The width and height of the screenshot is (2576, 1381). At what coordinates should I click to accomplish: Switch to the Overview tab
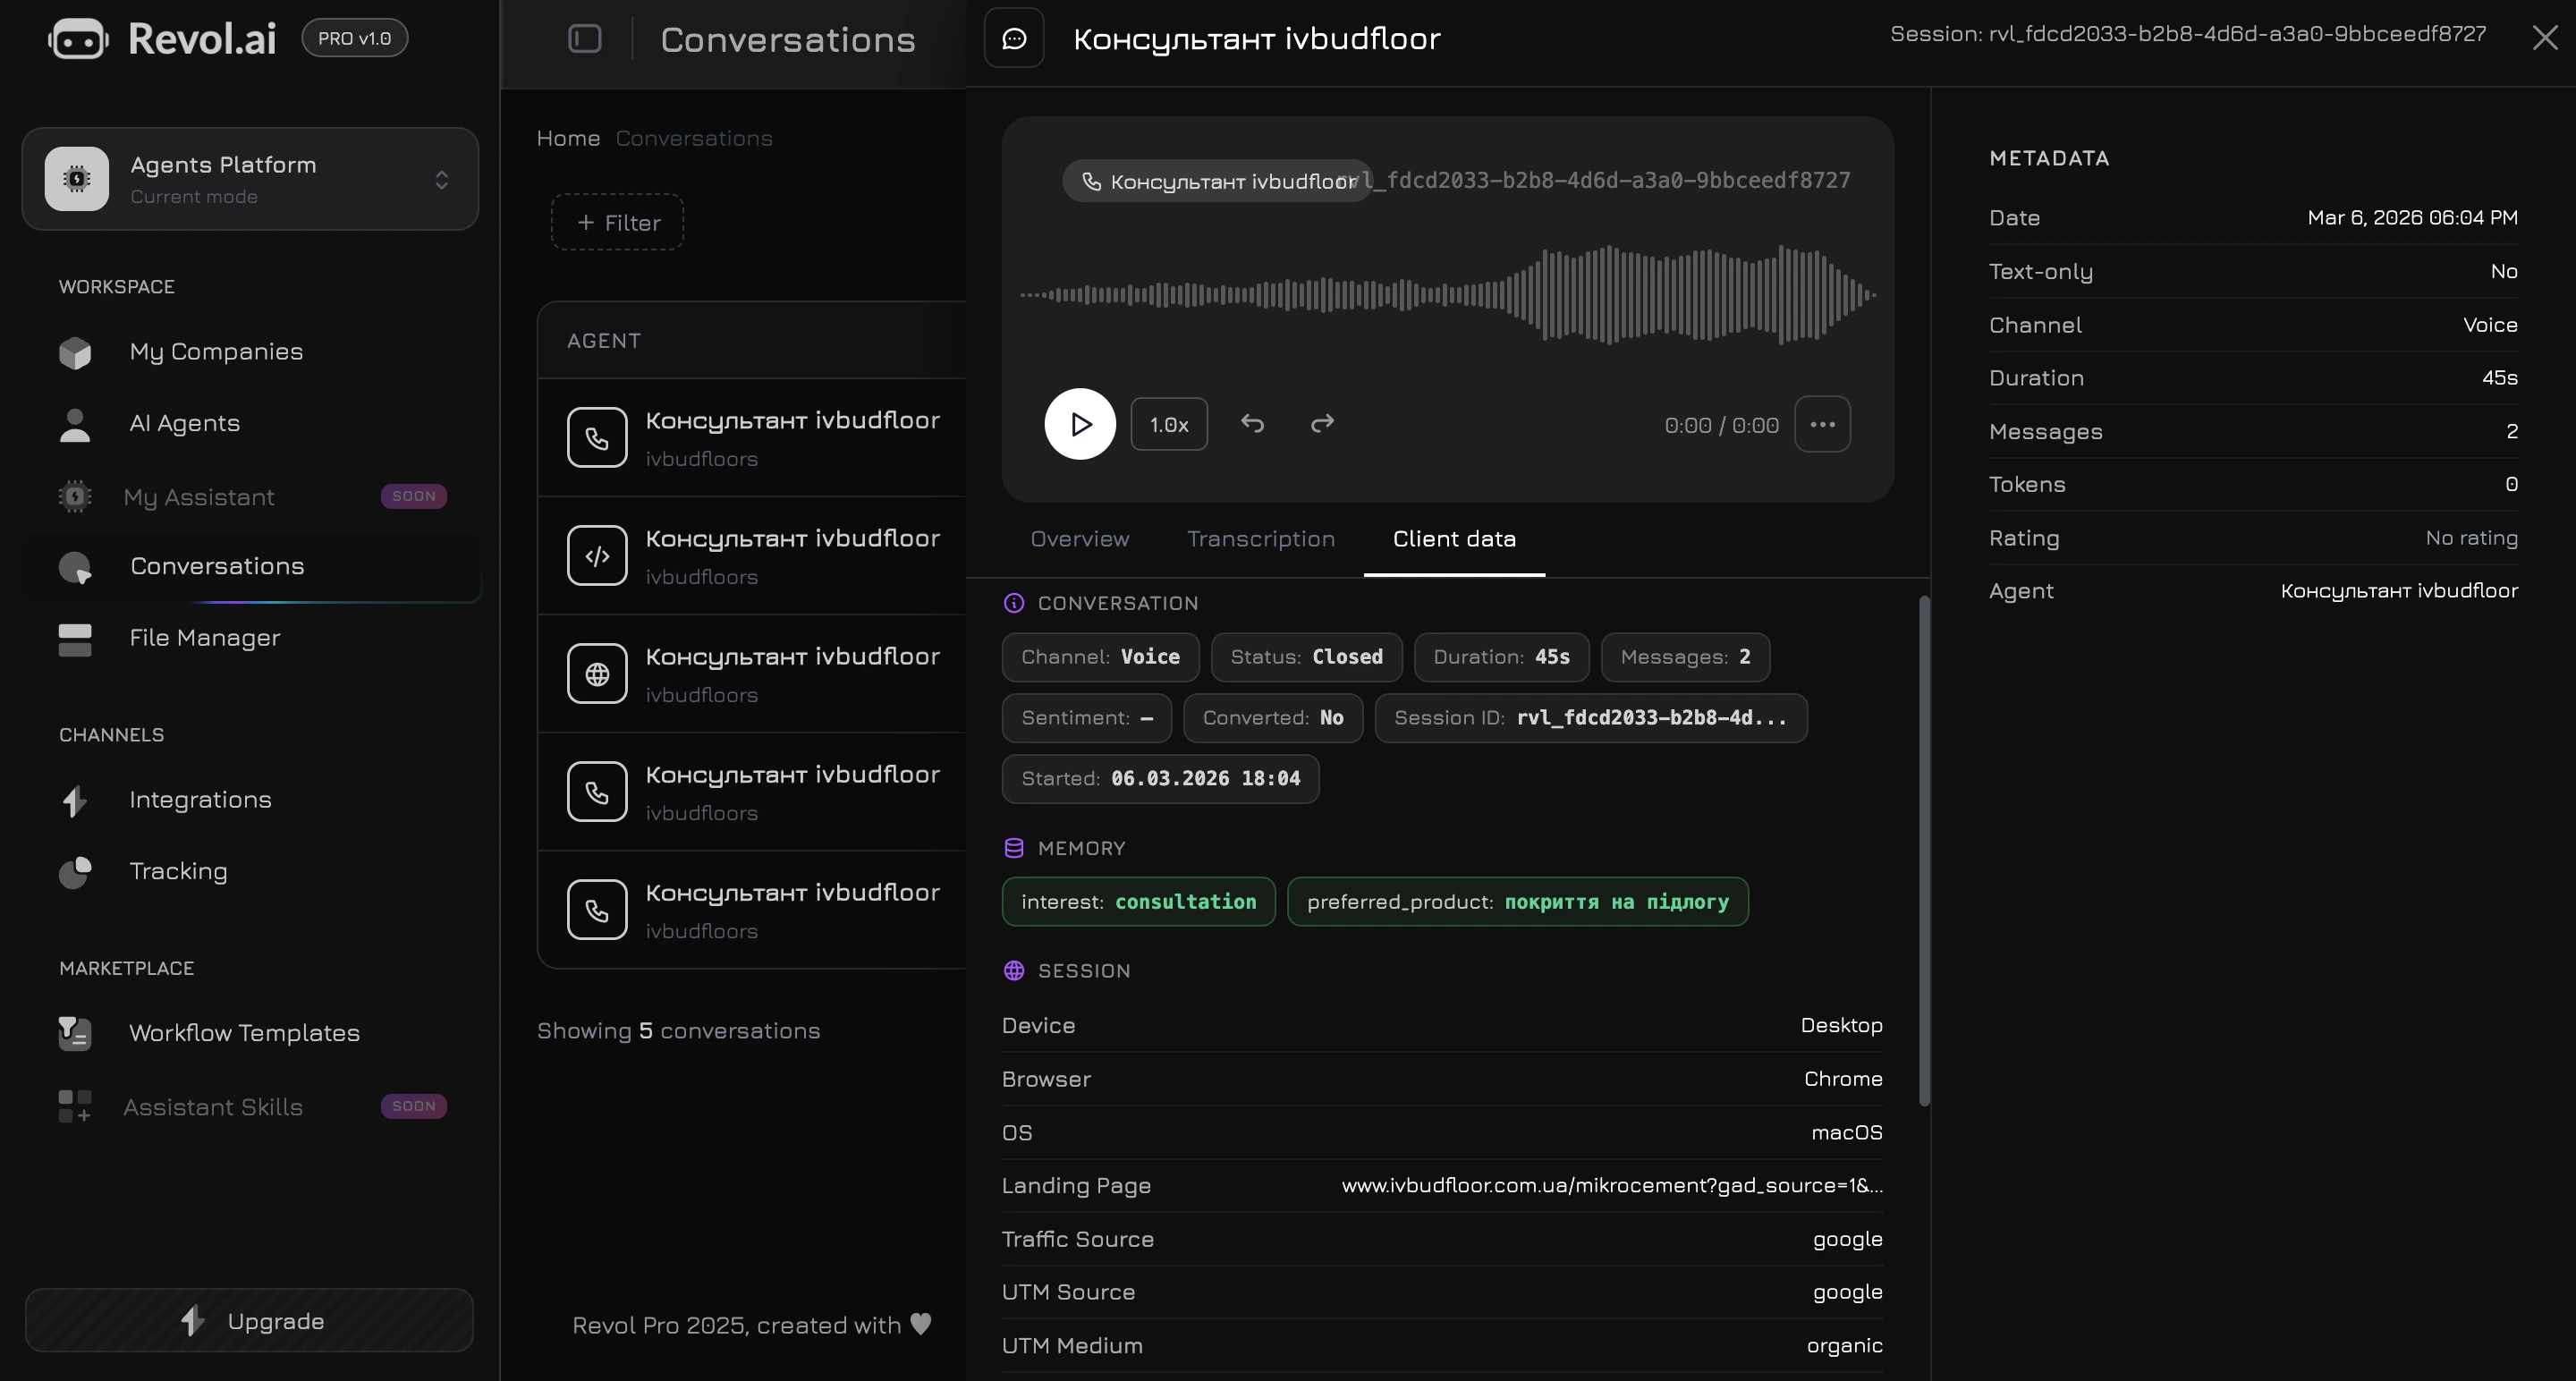pyautogui.click(x=1080, y=539)
